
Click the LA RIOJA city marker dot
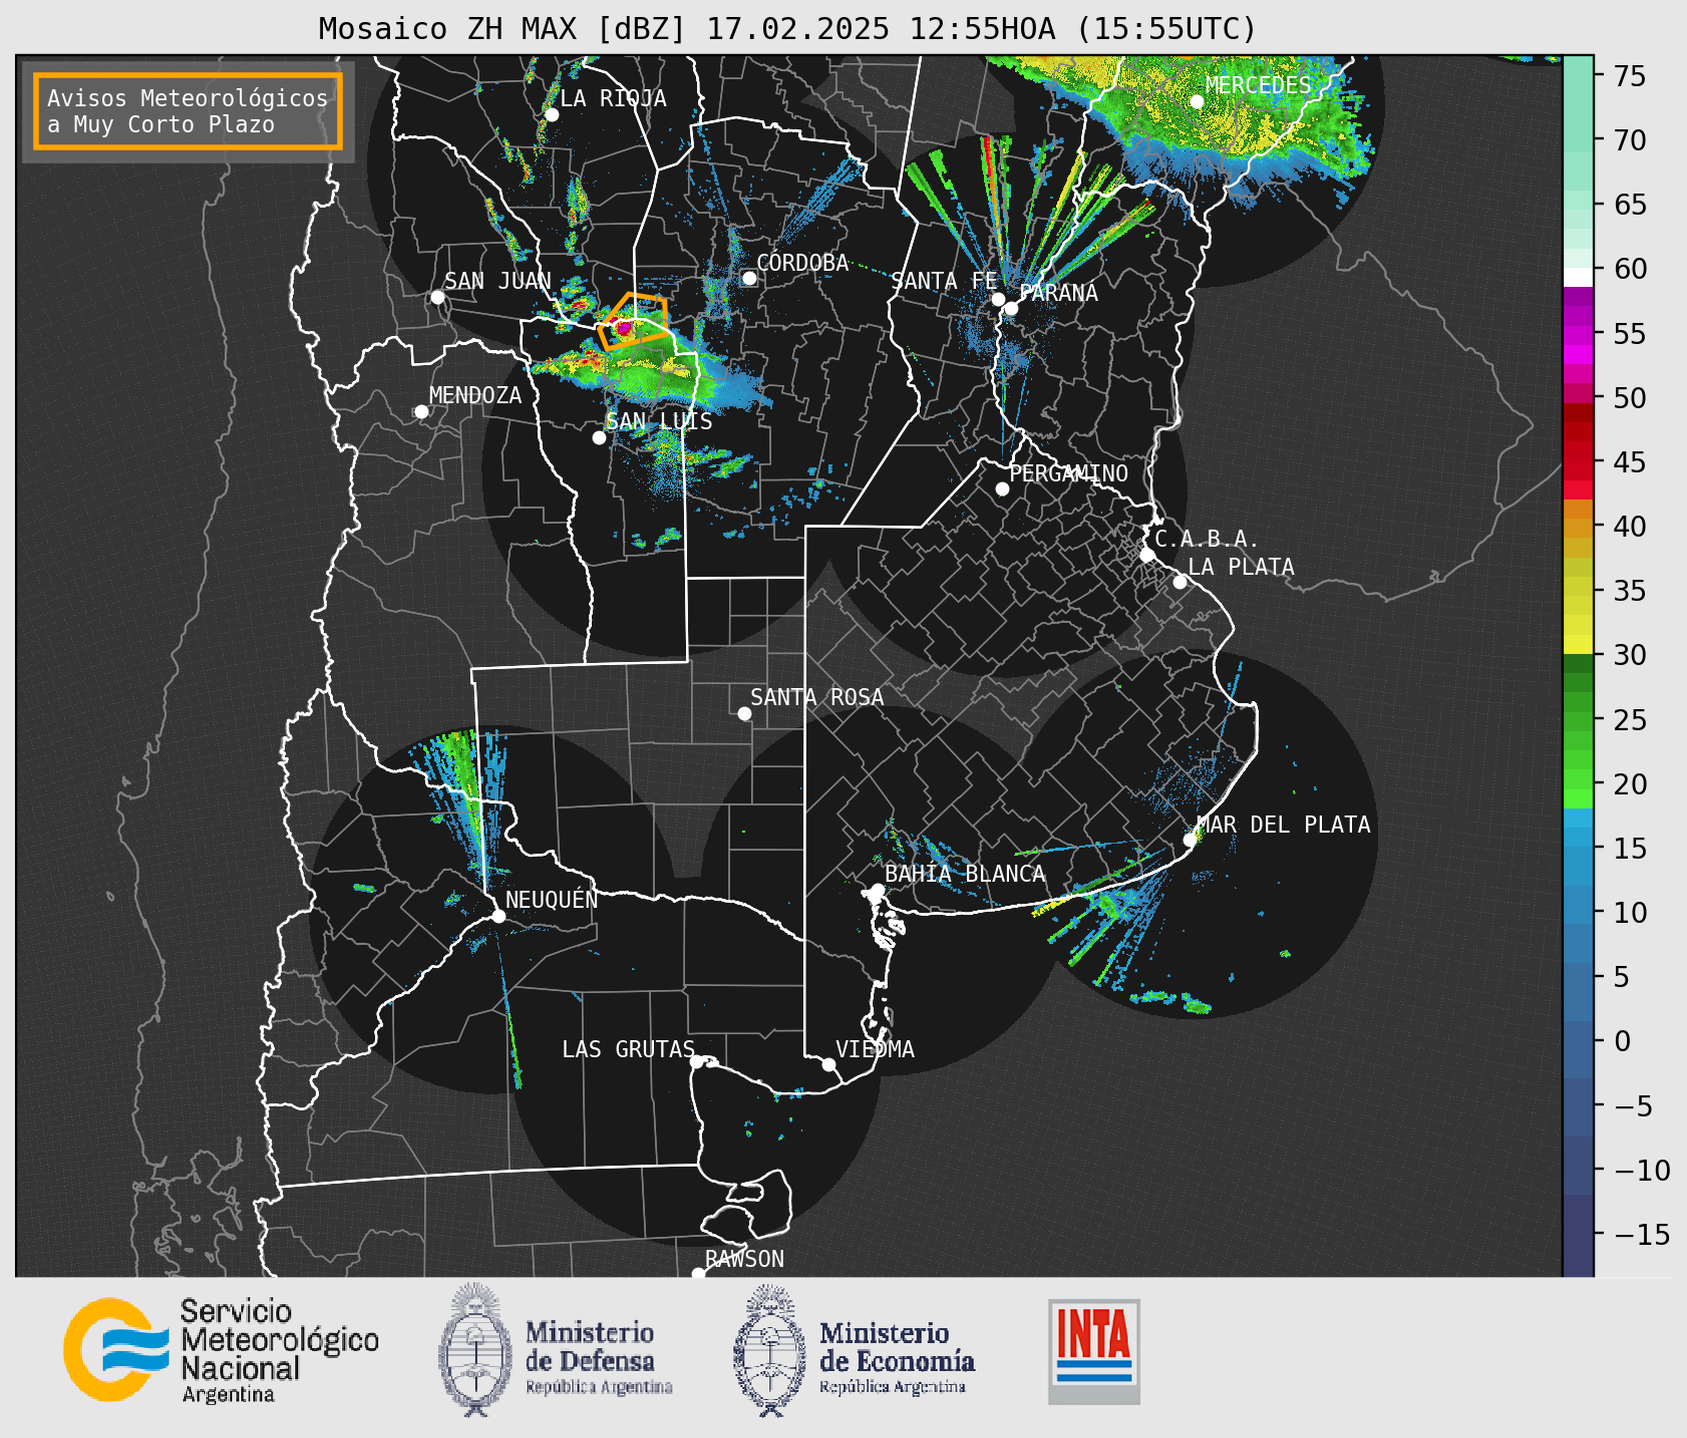(x=552, y=115)
